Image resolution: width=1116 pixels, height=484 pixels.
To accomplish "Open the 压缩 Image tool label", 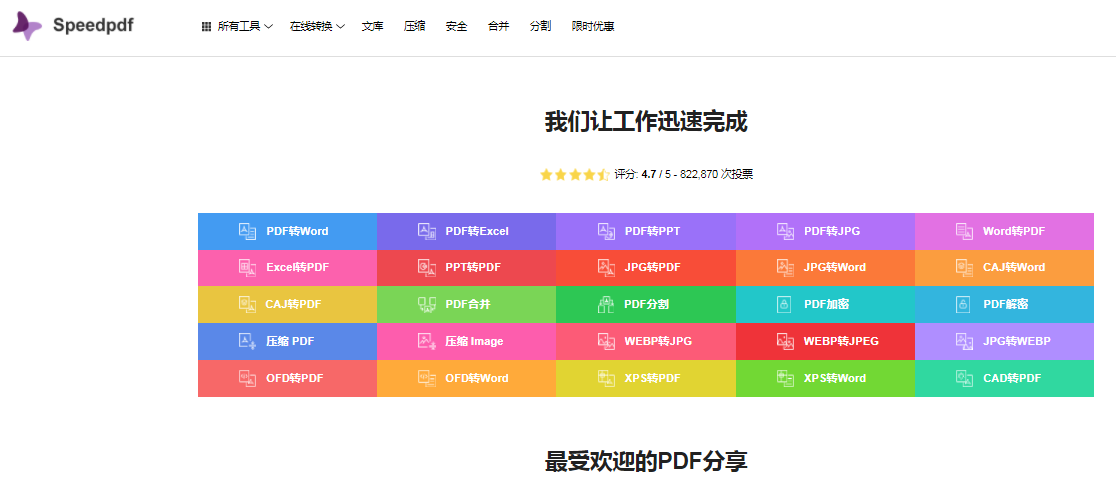I will [474, 341].
